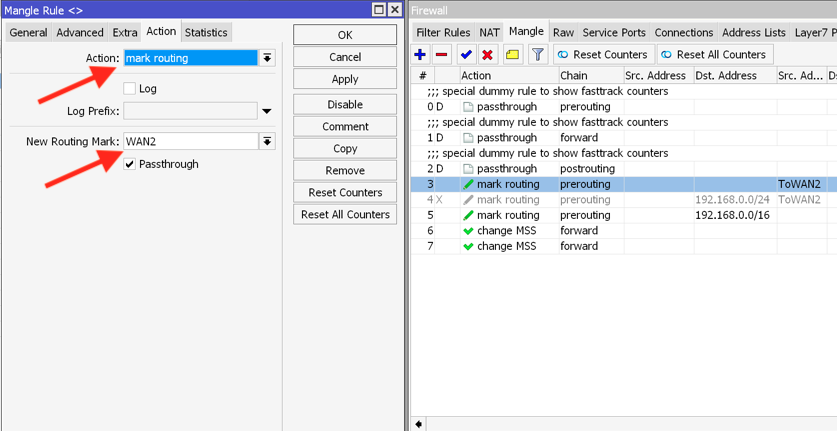Click the Reset All Counters toolbar button
Screen dimensions: 837x431
pyautogui.click(x=713, y=55)
